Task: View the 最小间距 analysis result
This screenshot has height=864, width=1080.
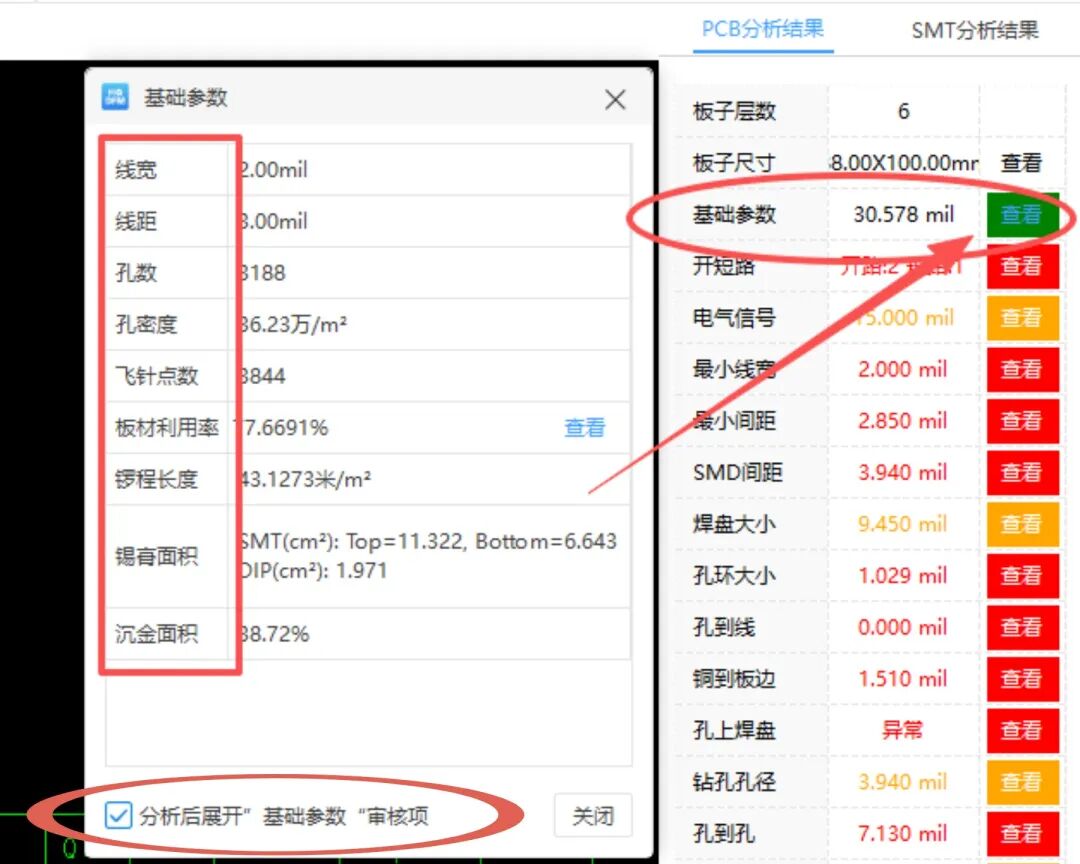Action: 1022,421
